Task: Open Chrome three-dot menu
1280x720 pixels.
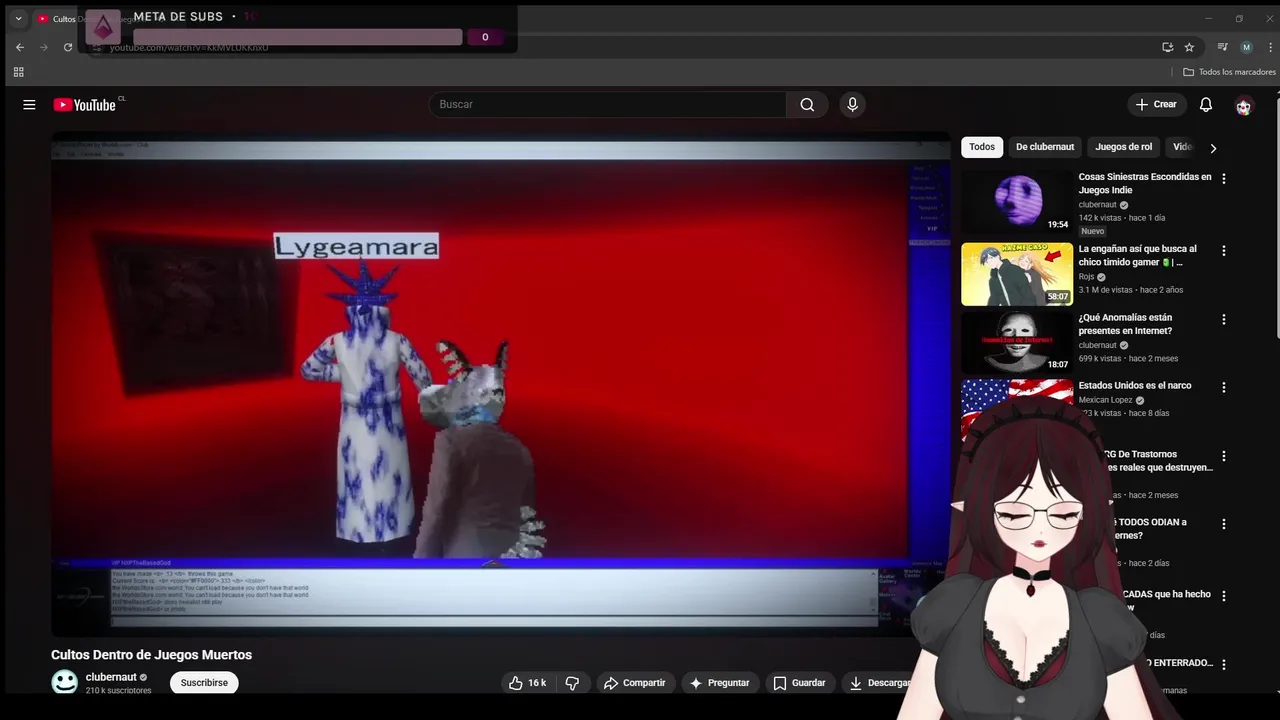Action: click(1269, 47)
